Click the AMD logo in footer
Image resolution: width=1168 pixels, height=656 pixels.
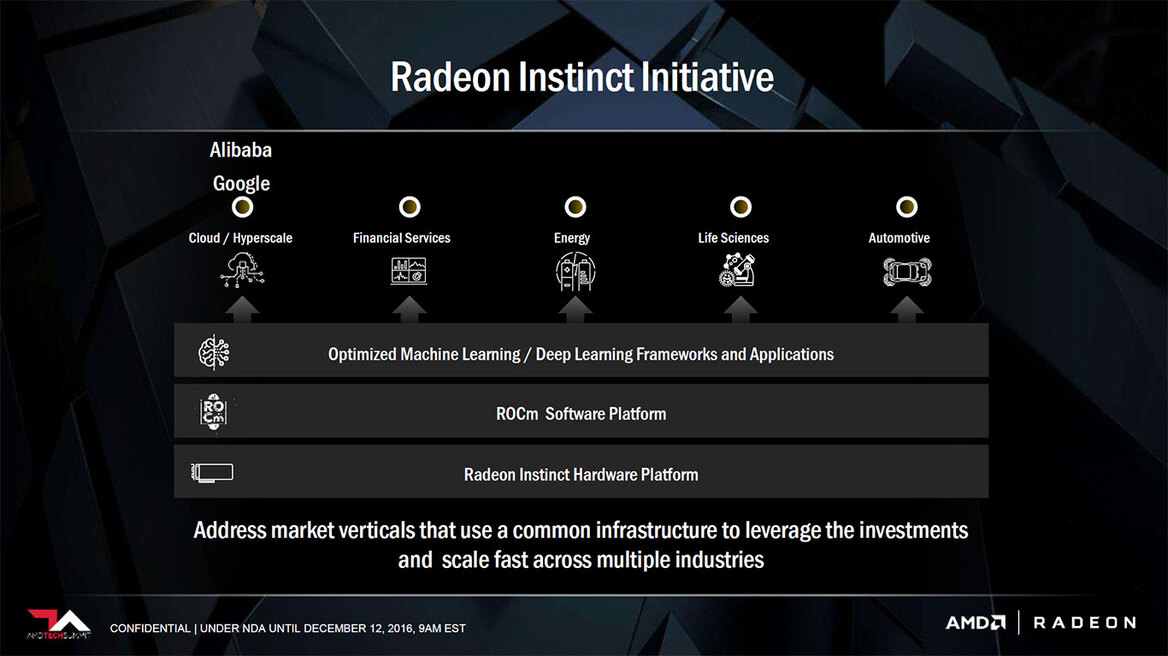point(975,622)
